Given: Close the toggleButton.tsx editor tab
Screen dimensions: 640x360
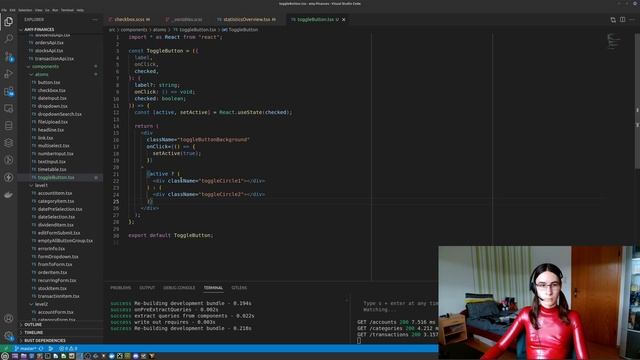Looking at the screenshot, I should point(344,20).
